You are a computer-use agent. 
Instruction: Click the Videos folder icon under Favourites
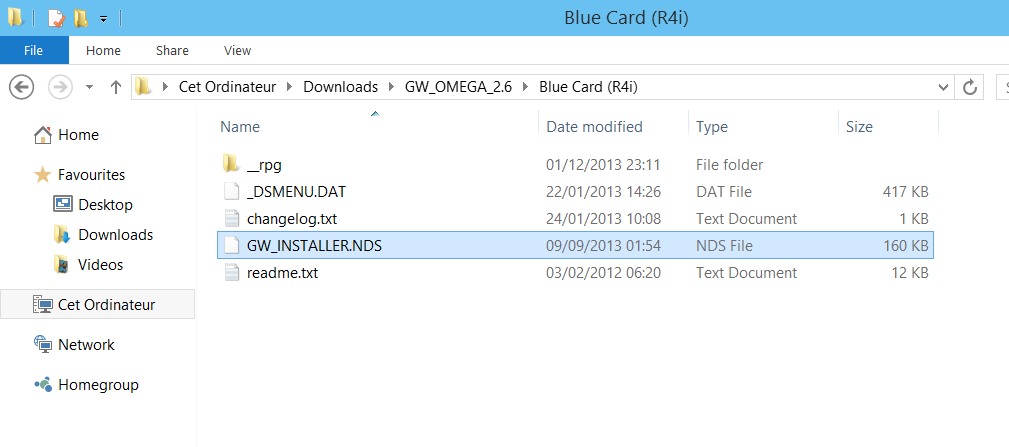coord(62,264)
